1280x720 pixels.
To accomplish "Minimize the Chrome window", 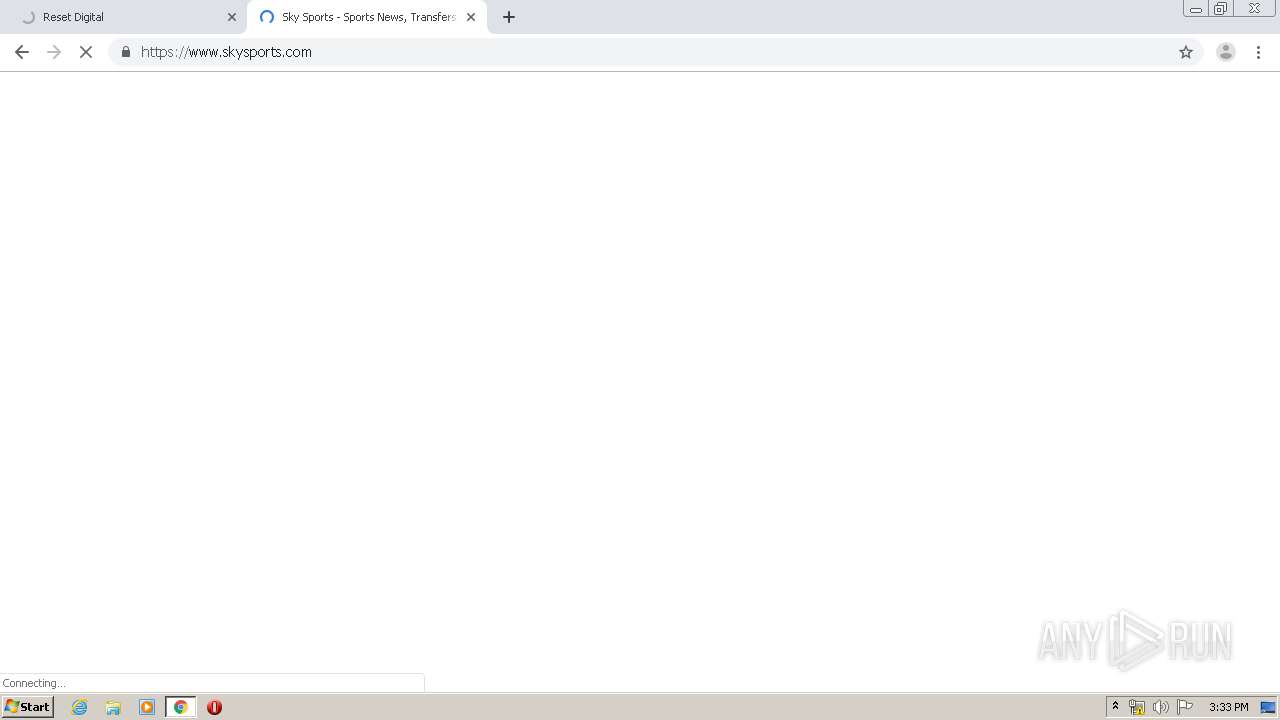I will tap(1196, 9).
